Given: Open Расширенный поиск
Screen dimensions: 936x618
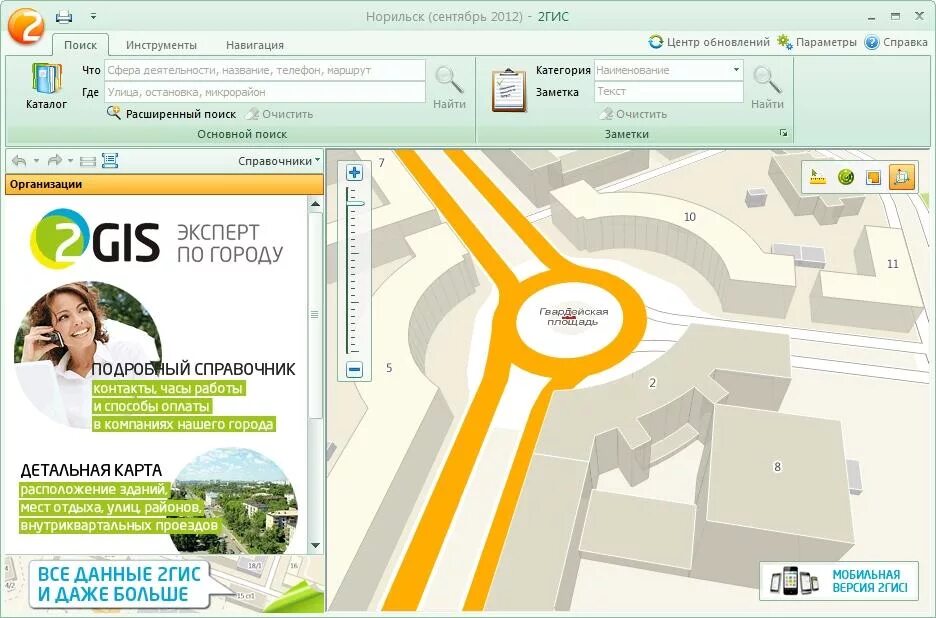Looking at the screenshot, I should pyautogui.click(x=171, y=113).
